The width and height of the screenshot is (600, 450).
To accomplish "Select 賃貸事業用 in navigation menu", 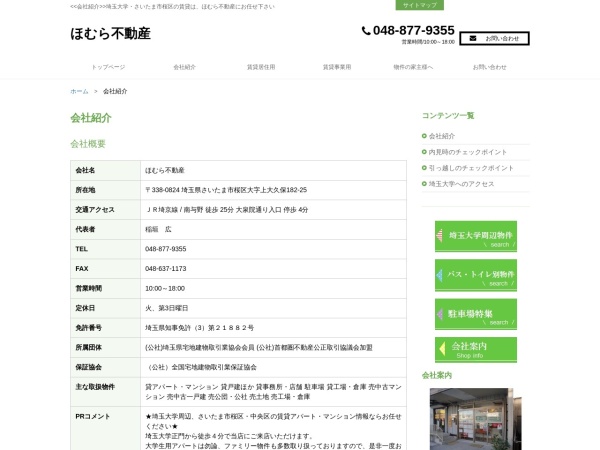I will click(337, 67).
